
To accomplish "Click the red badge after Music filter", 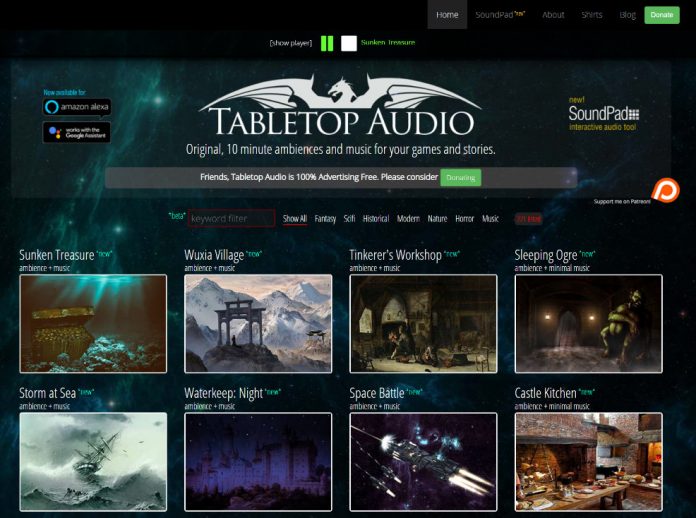I will [528, 219].
